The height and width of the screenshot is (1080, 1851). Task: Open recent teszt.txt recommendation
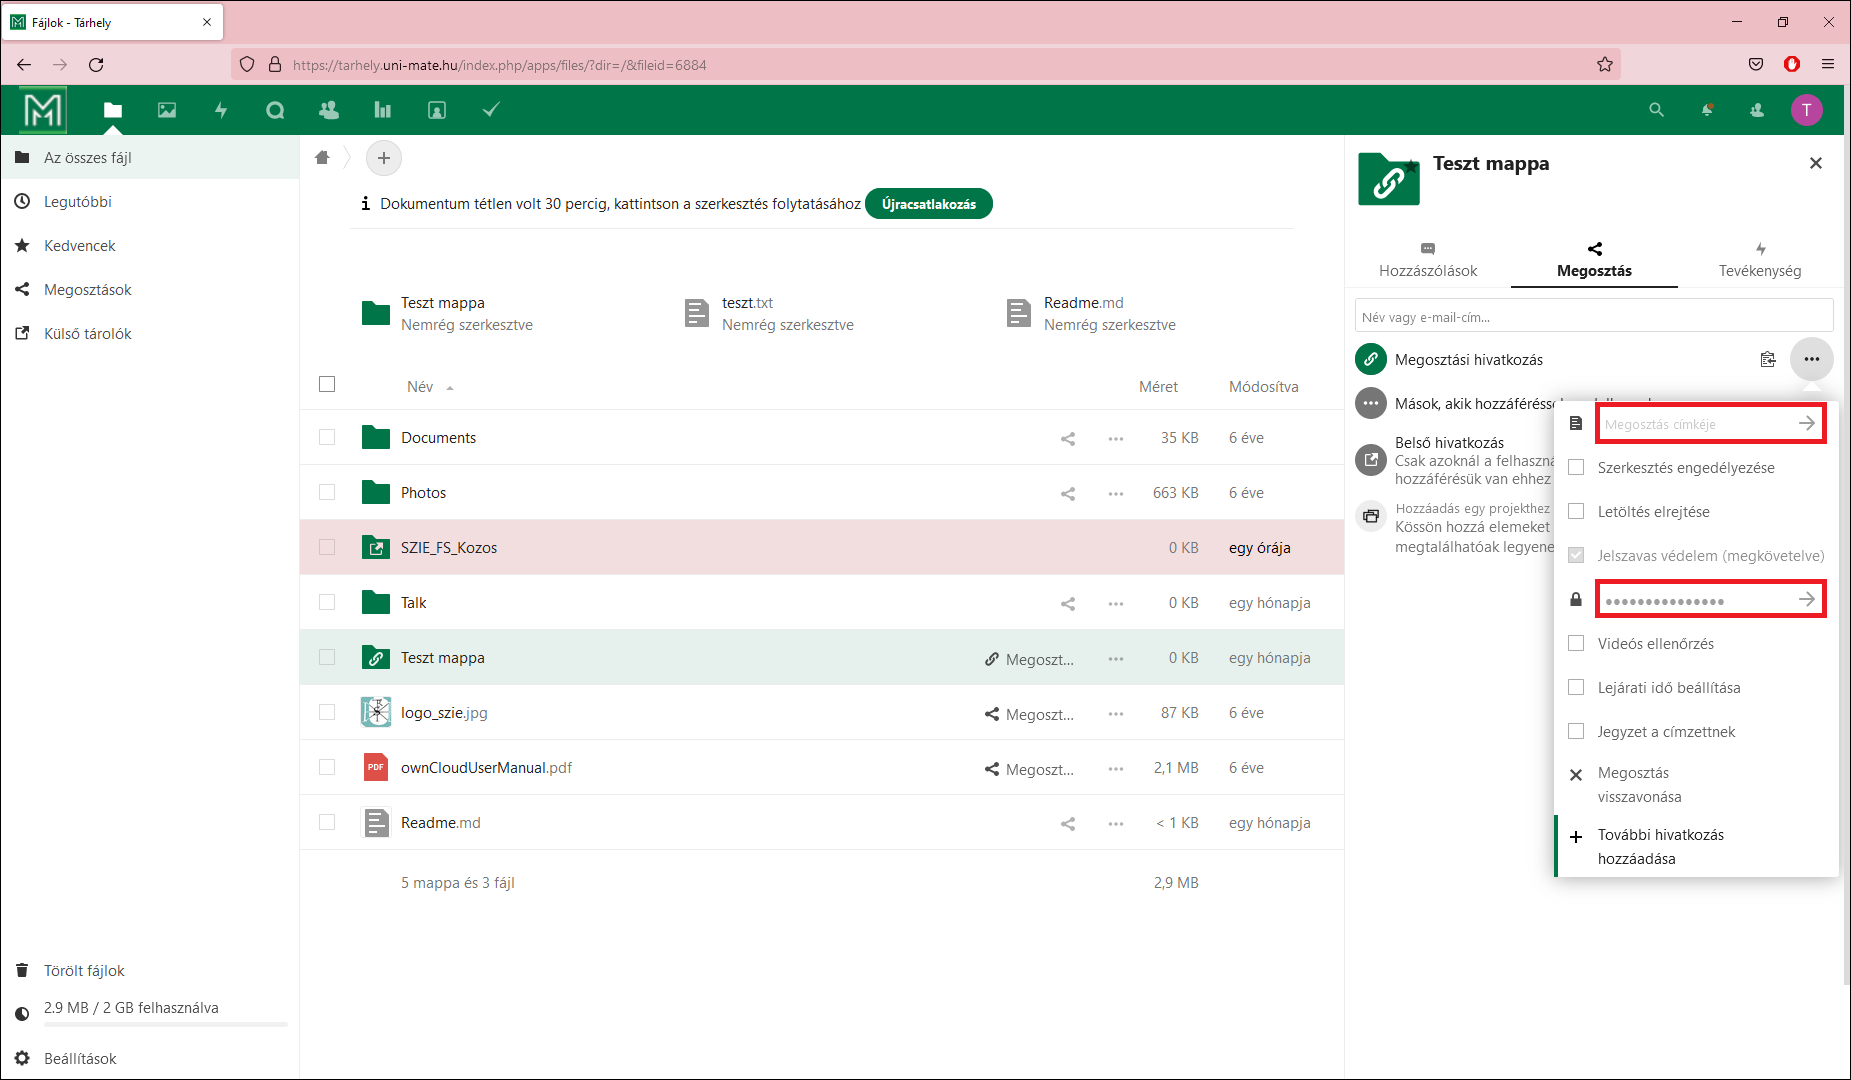pos(768,313)
